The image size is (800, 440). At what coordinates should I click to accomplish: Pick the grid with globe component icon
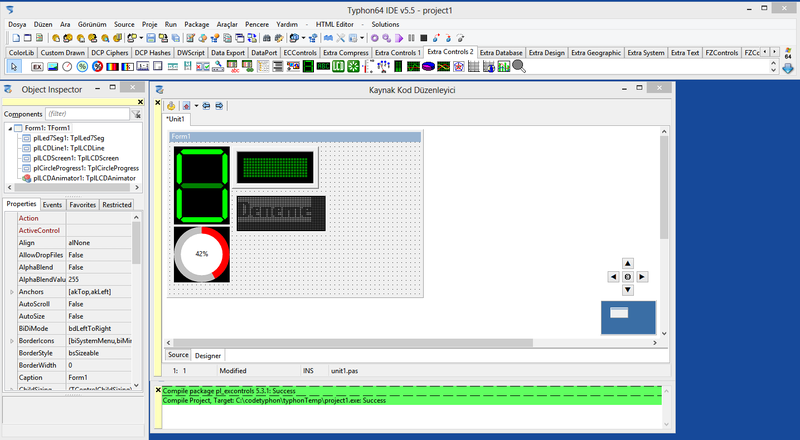pos(489,66)
